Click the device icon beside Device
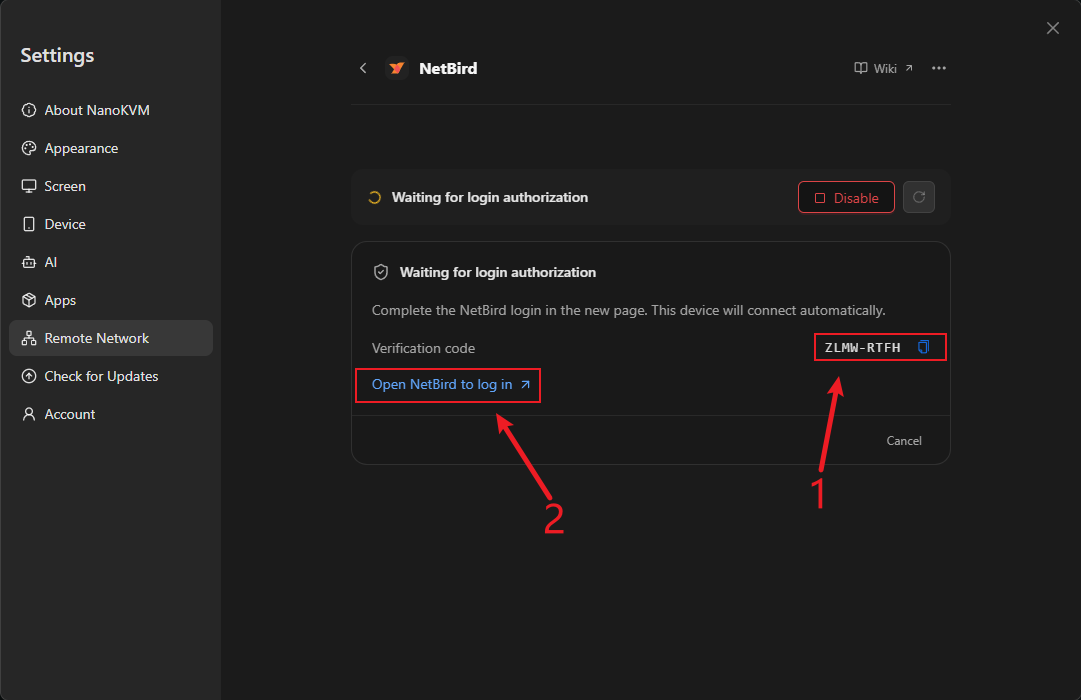 point(29,224)
